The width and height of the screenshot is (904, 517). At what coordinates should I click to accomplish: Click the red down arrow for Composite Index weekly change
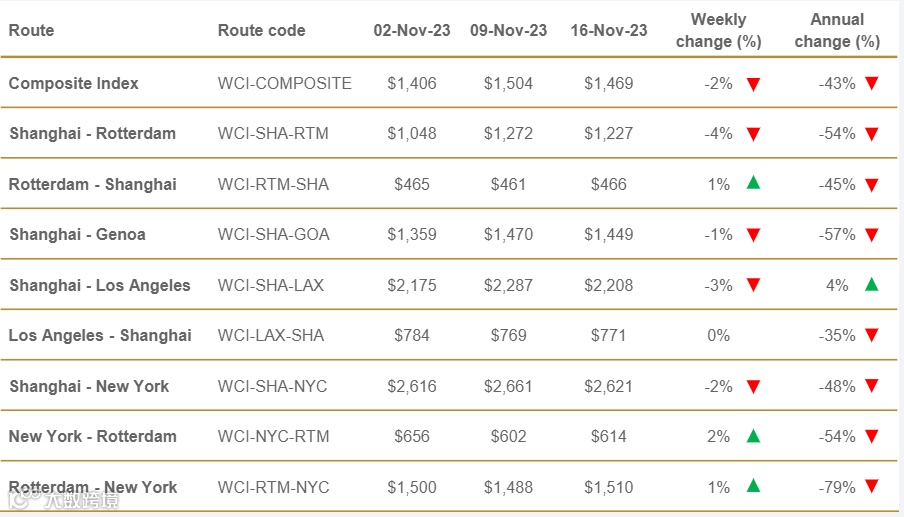[753, 84]
